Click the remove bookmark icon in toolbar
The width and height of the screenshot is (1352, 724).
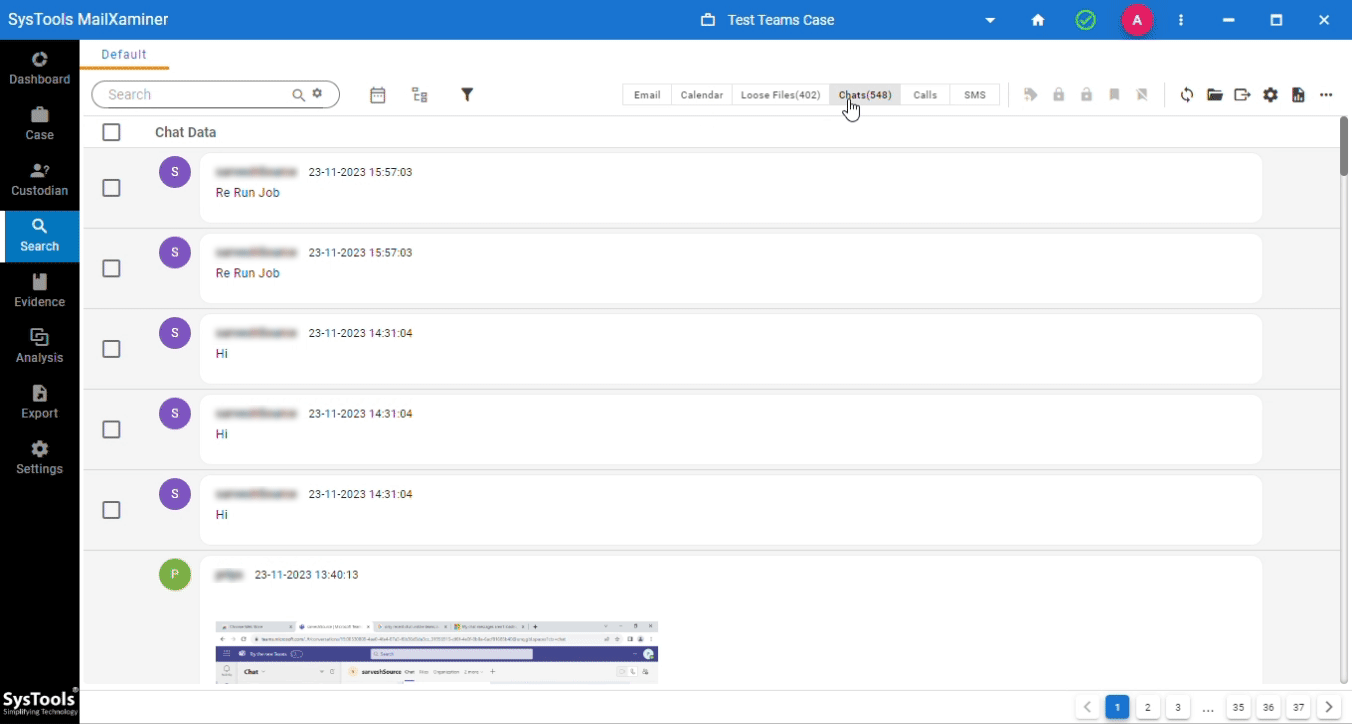[1142, 95]
